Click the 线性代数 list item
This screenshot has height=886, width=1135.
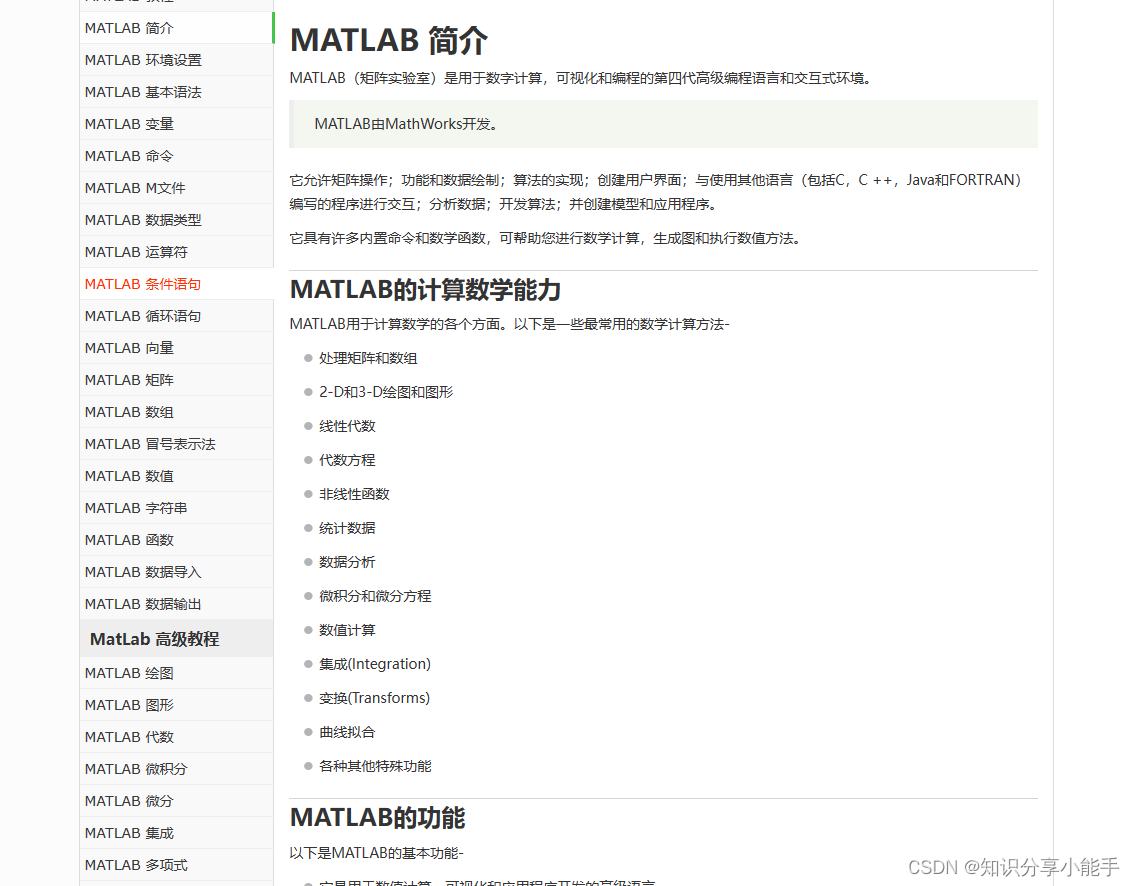[x=347, y=426]
